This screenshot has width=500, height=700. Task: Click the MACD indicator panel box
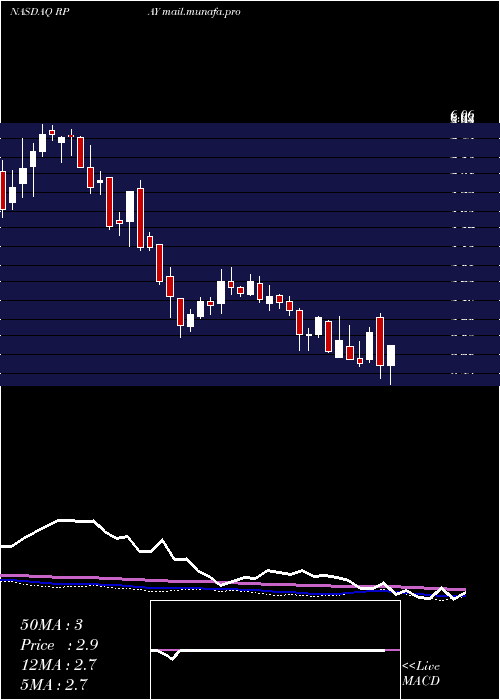[x=275, y=650]
